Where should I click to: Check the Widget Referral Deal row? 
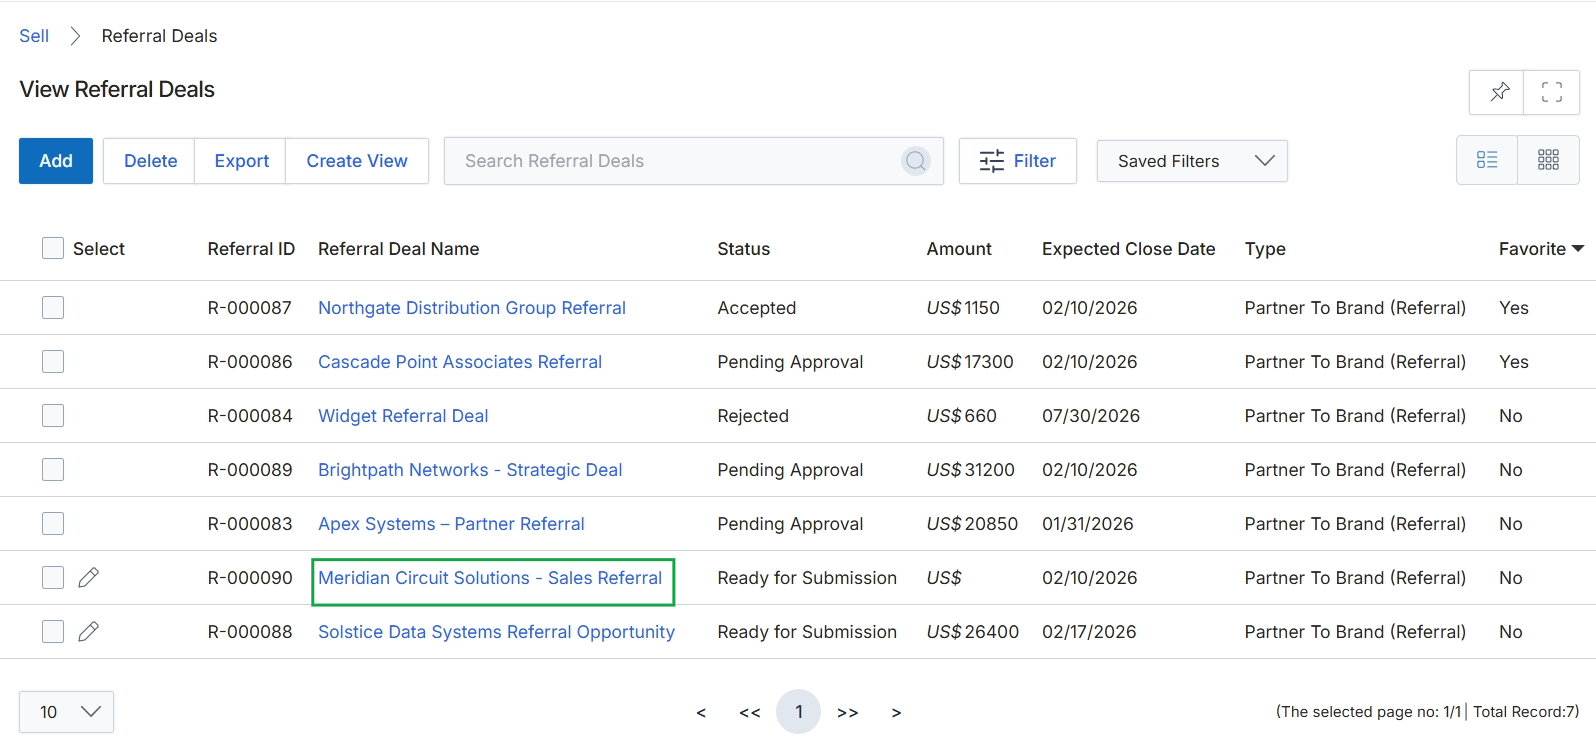pyautogui.click(x=53, y=415)
